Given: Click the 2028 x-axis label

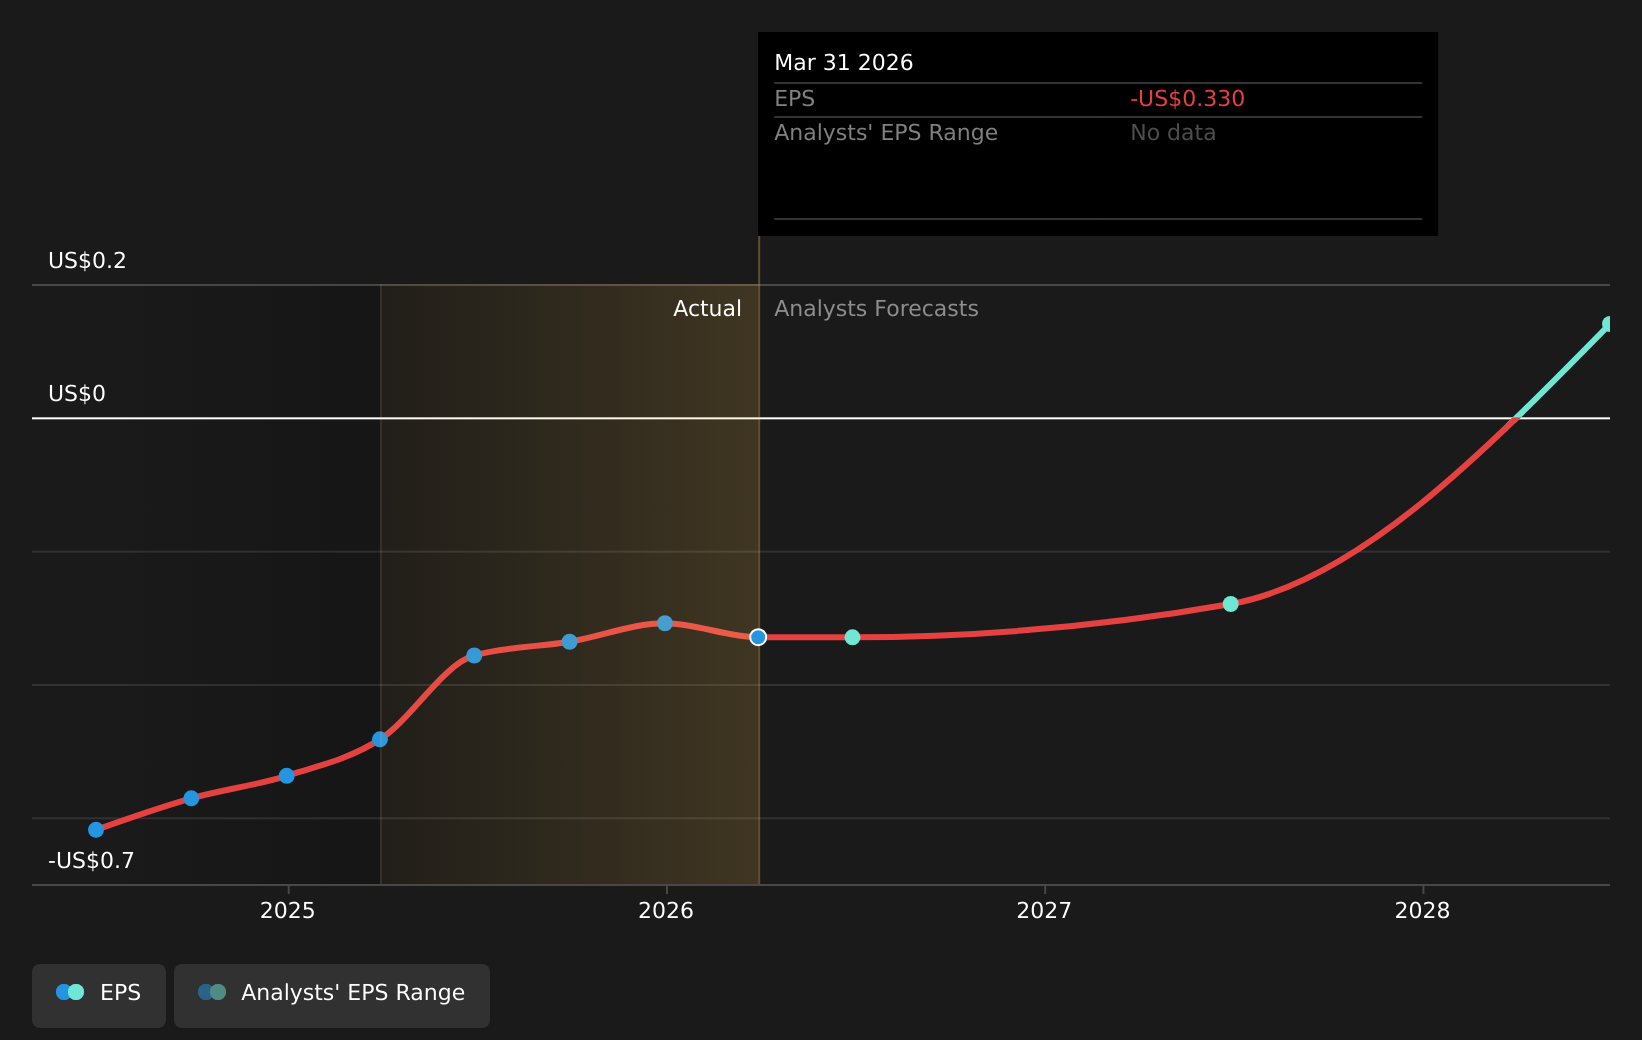Looking at the screenshot, I should 1422,911.
